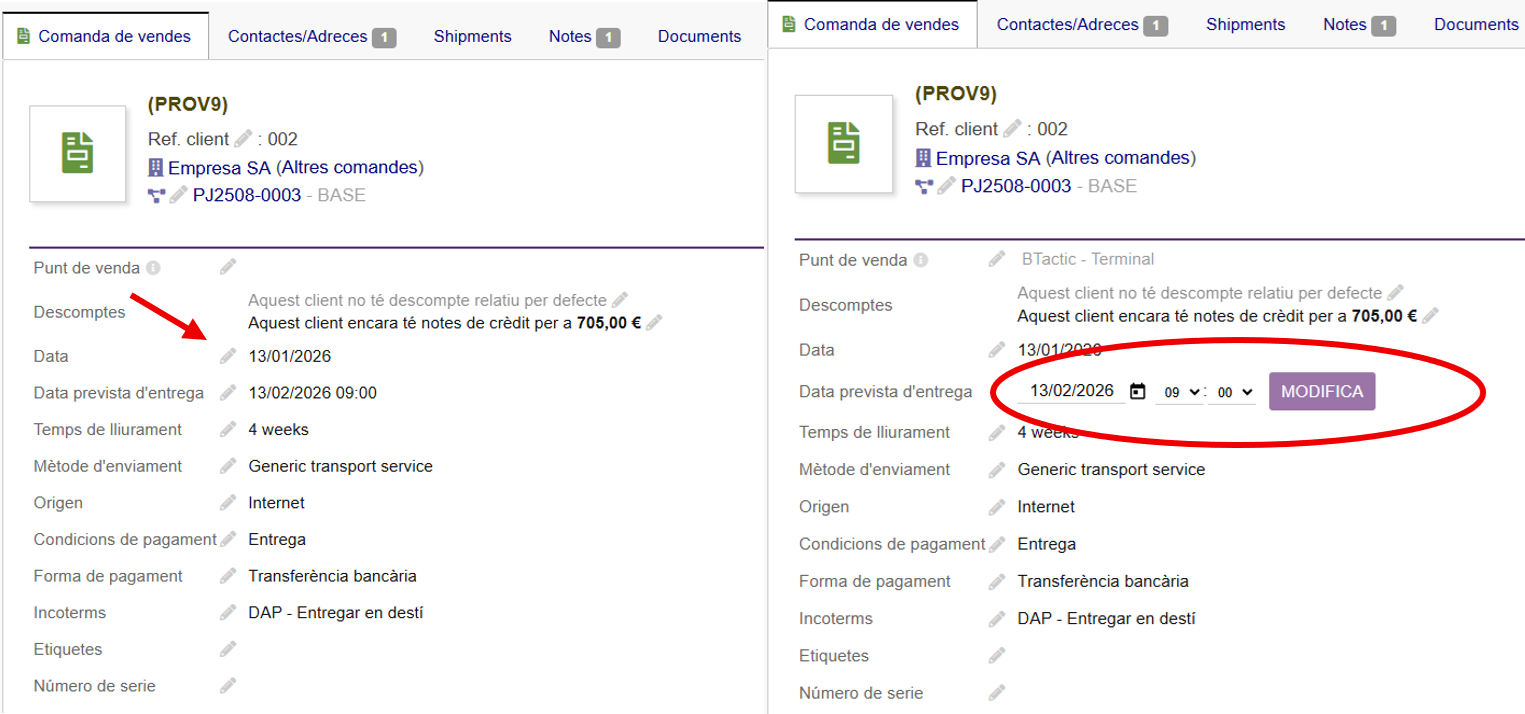Click the green order thumbnail in left panel
This screenshot has width=1525, height=714.
point(82,153)
